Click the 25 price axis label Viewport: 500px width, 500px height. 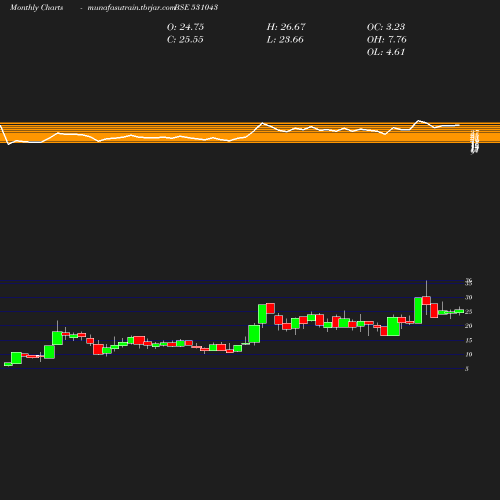coord(469,312)
